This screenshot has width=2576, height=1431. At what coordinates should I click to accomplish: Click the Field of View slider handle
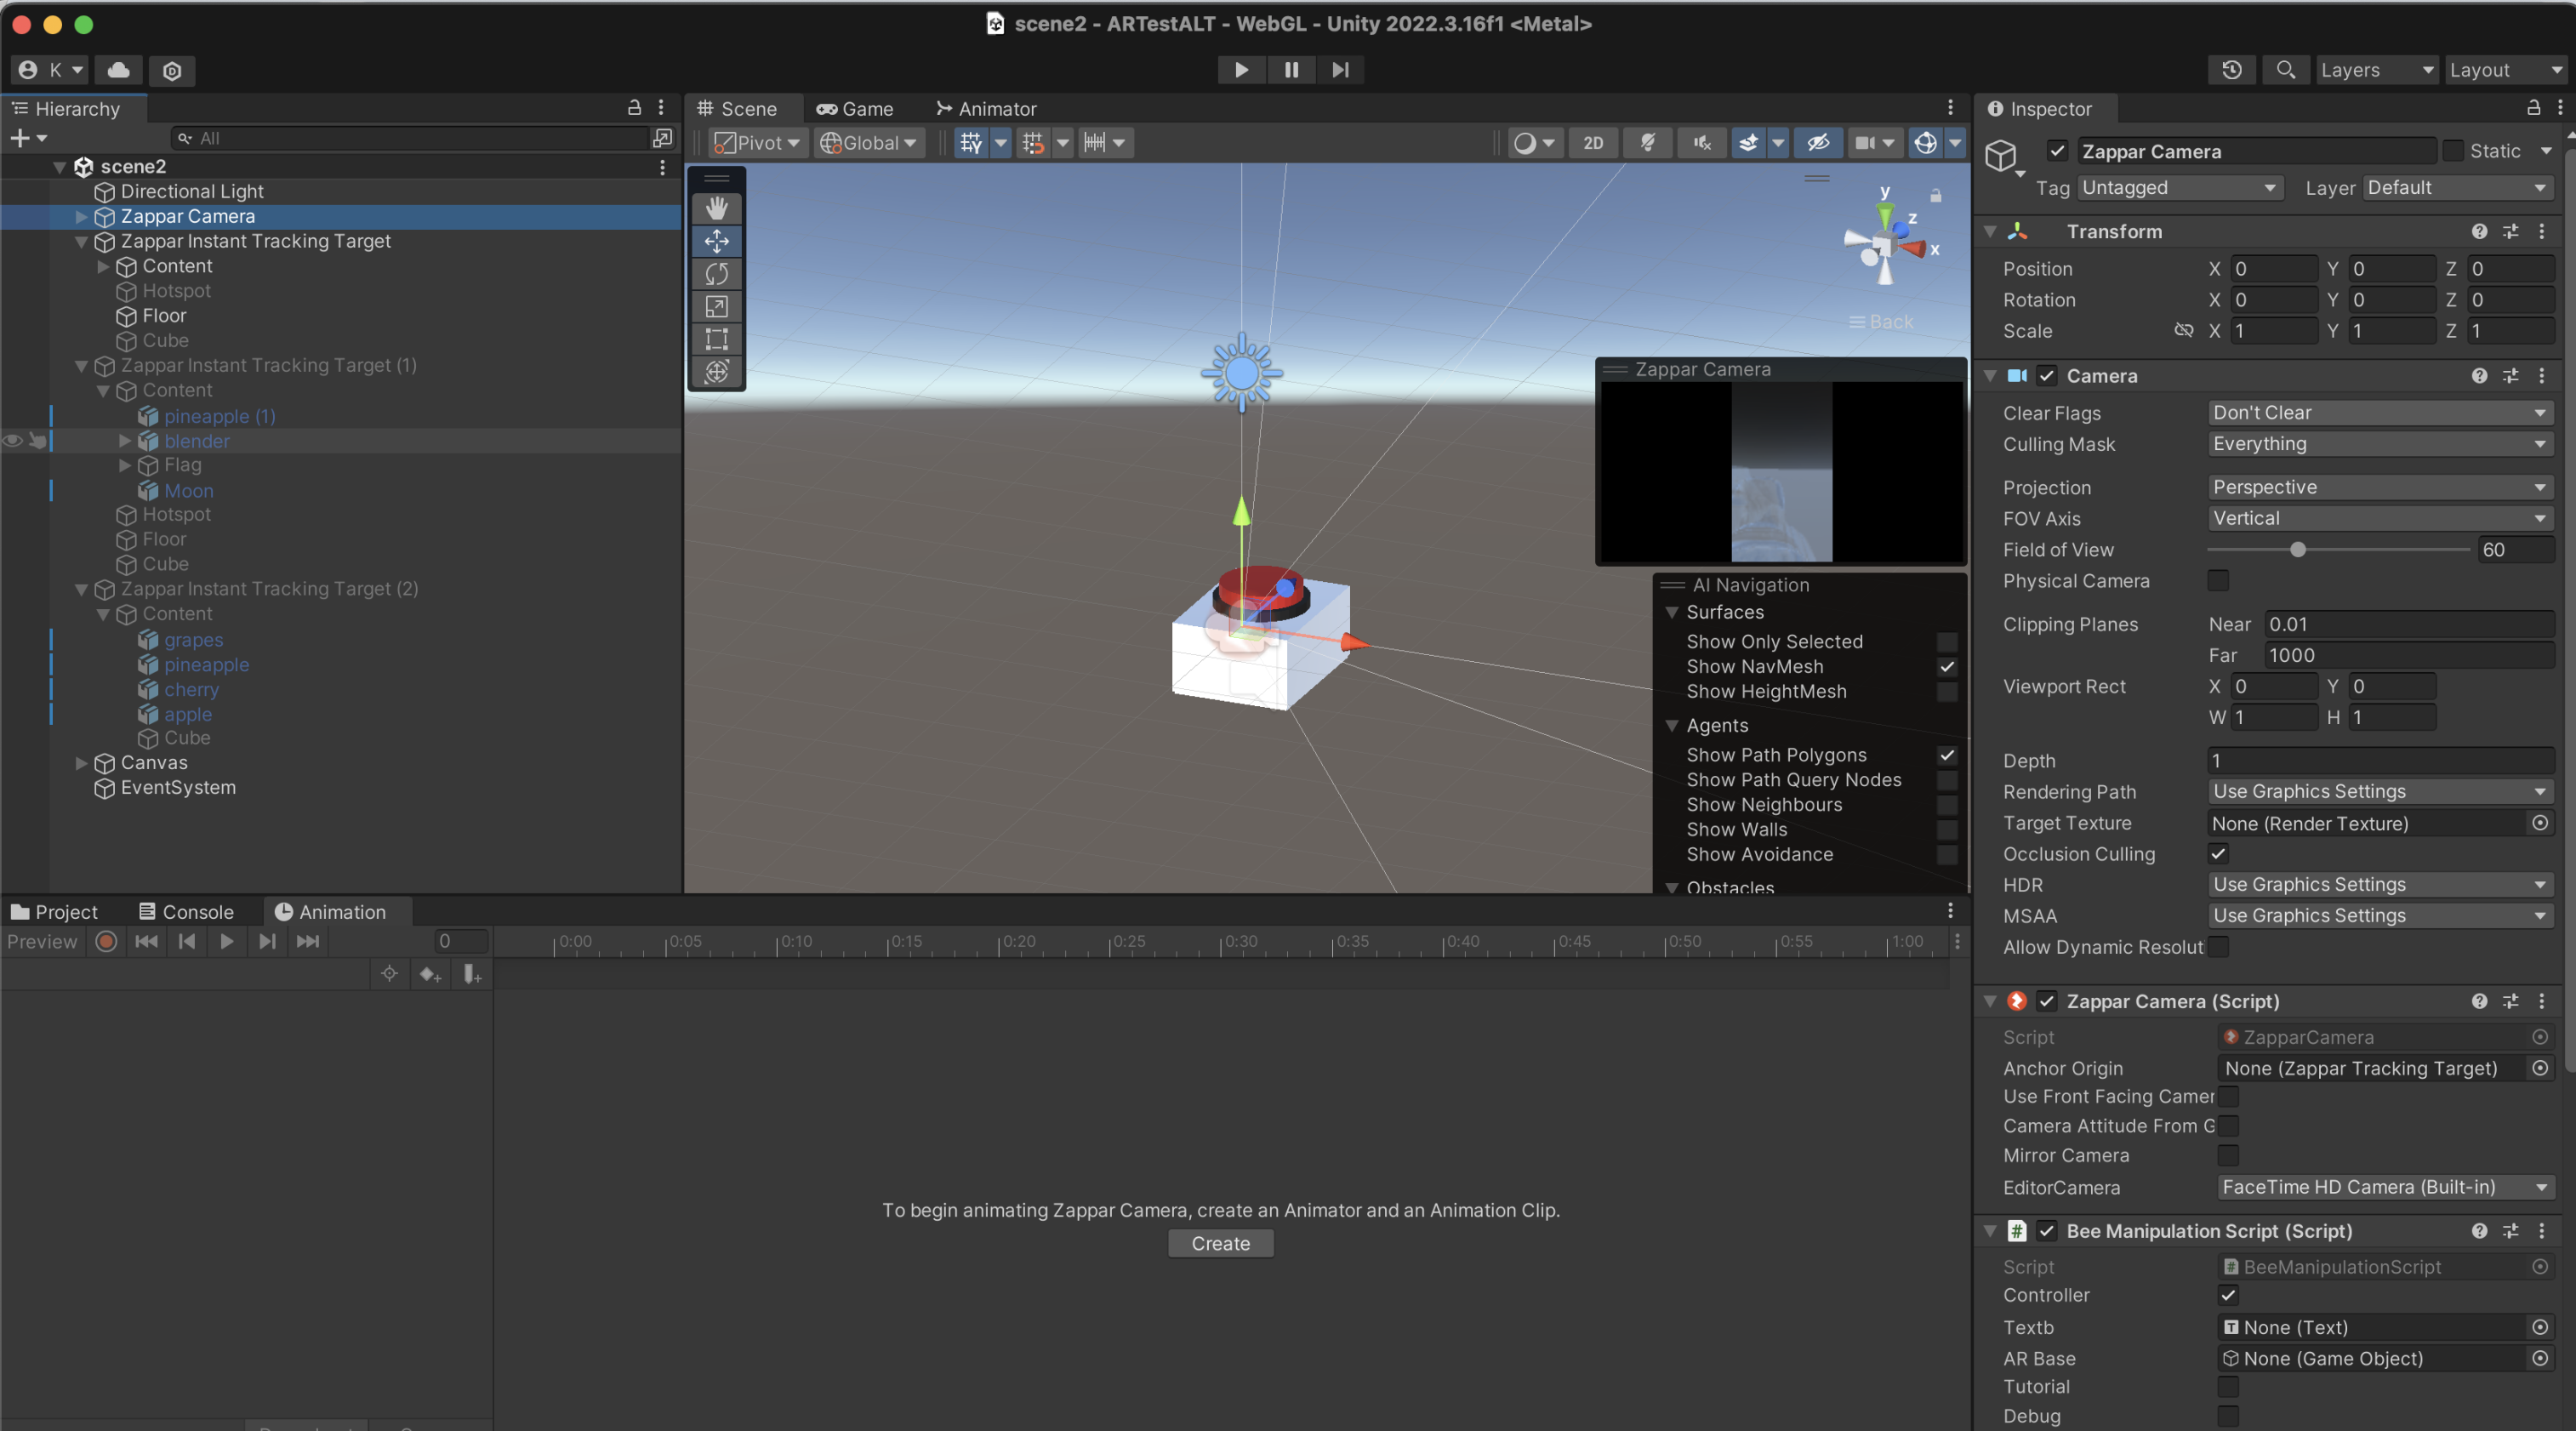[2297, 550]
